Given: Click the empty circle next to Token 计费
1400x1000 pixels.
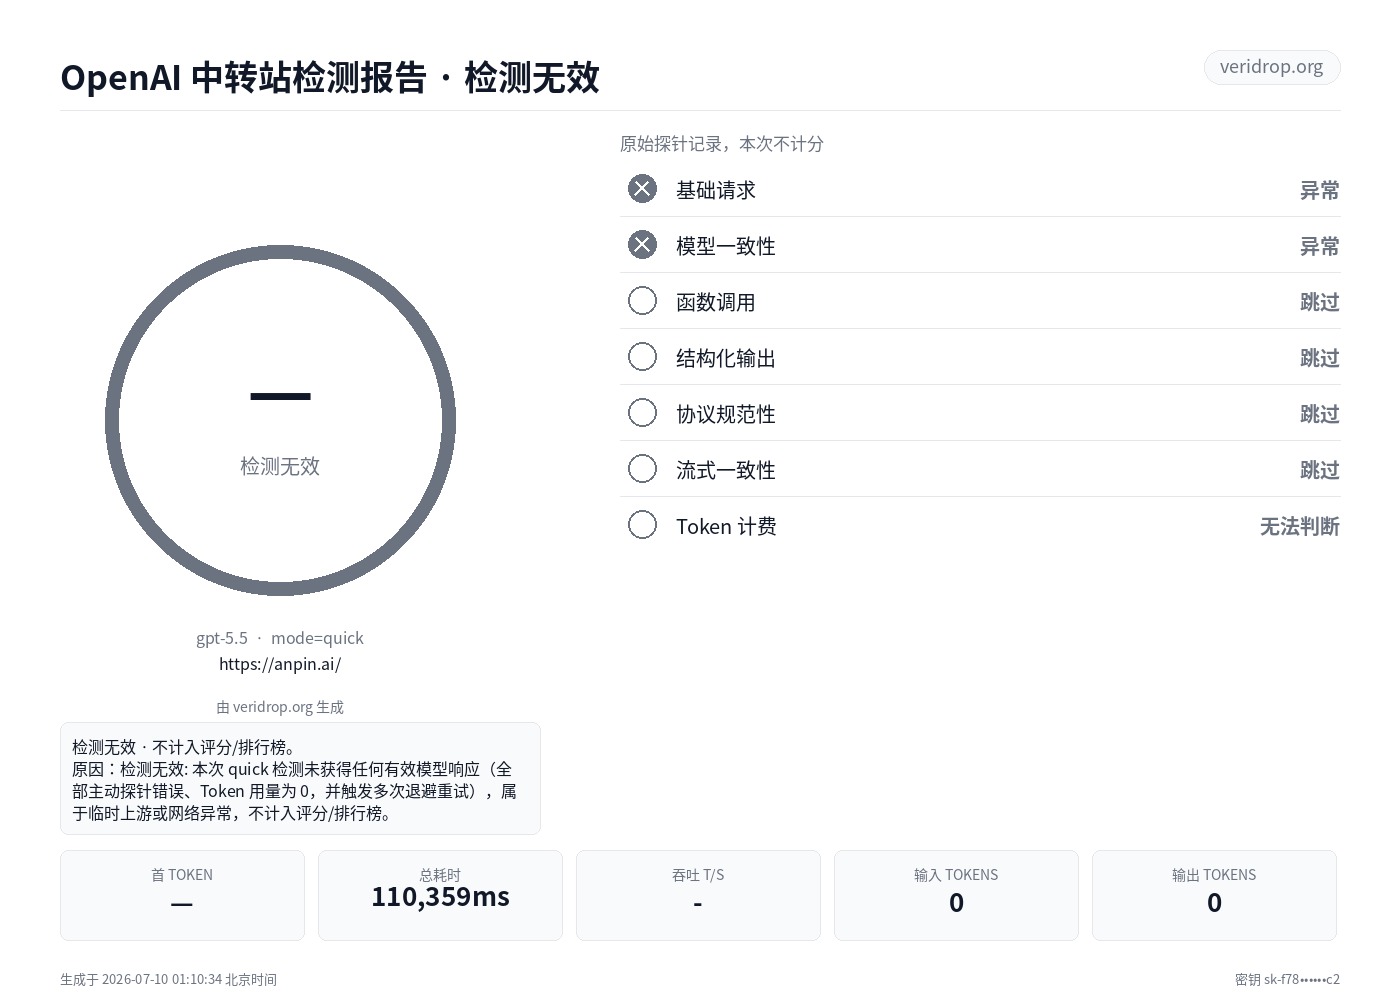Looking at the screenshot, I should pyautogui.click(x=642, y=525).
